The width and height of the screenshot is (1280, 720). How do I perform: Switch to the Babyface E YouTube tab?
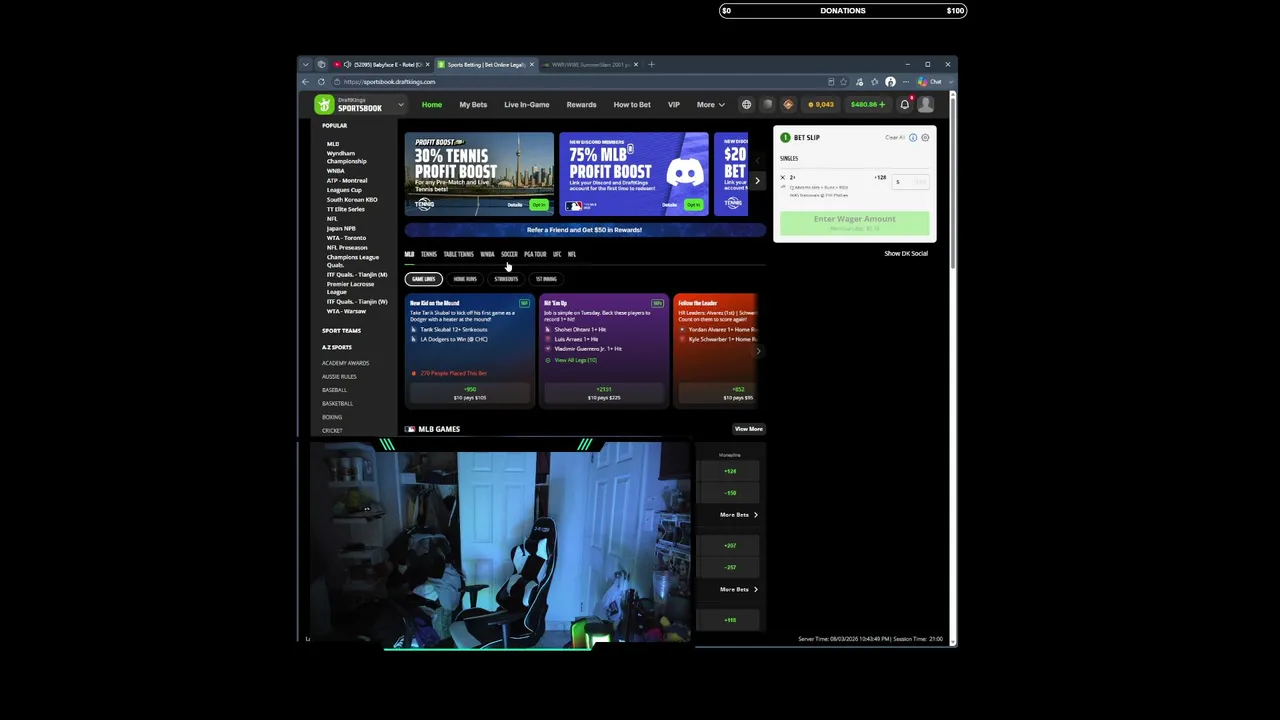pyautogui.click(x=380, y=65)
